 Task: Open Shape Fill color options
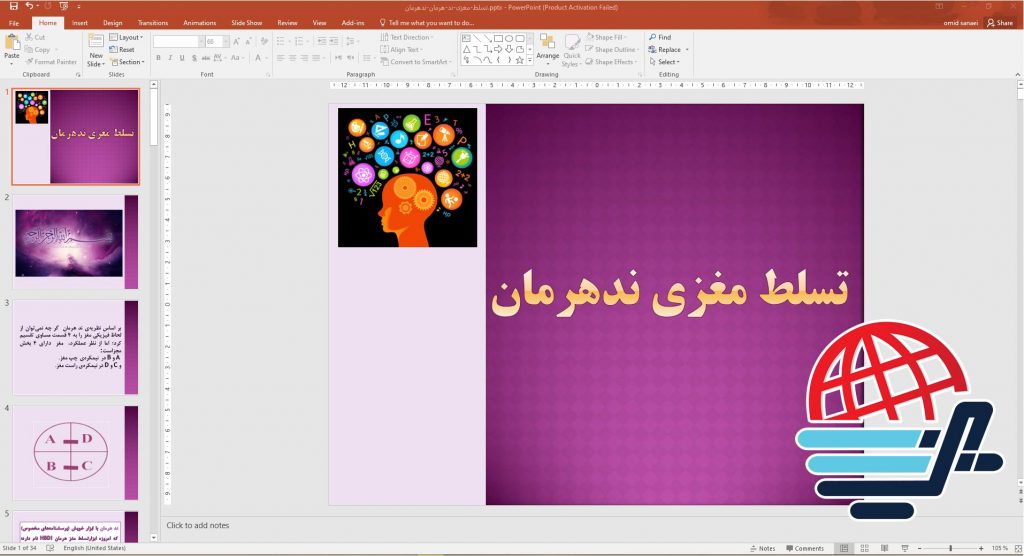tap(605, 37)
